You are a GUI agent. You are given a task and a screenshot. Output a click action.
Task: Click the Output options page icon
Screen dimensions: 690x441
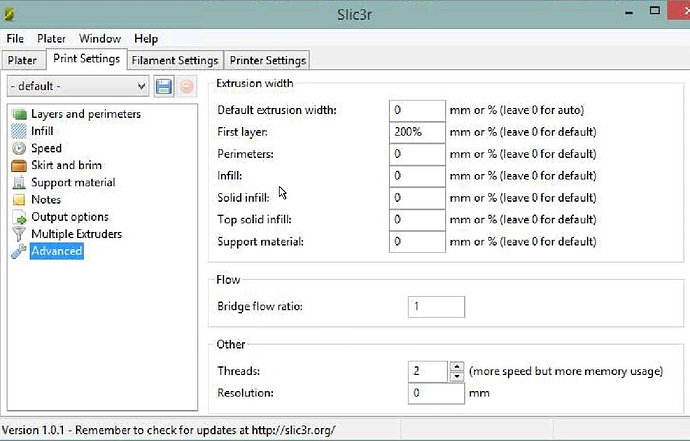point(19,217)
